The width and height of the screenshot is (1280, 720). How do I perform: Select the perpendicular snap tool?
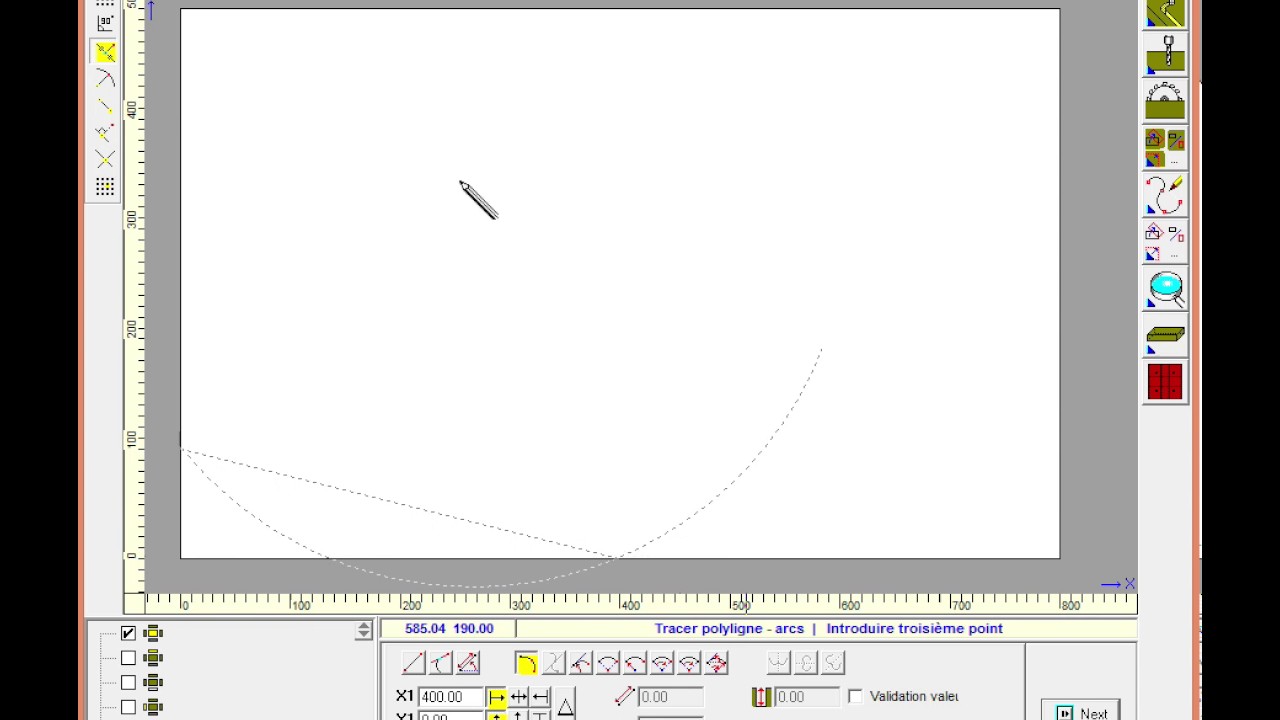105,133
